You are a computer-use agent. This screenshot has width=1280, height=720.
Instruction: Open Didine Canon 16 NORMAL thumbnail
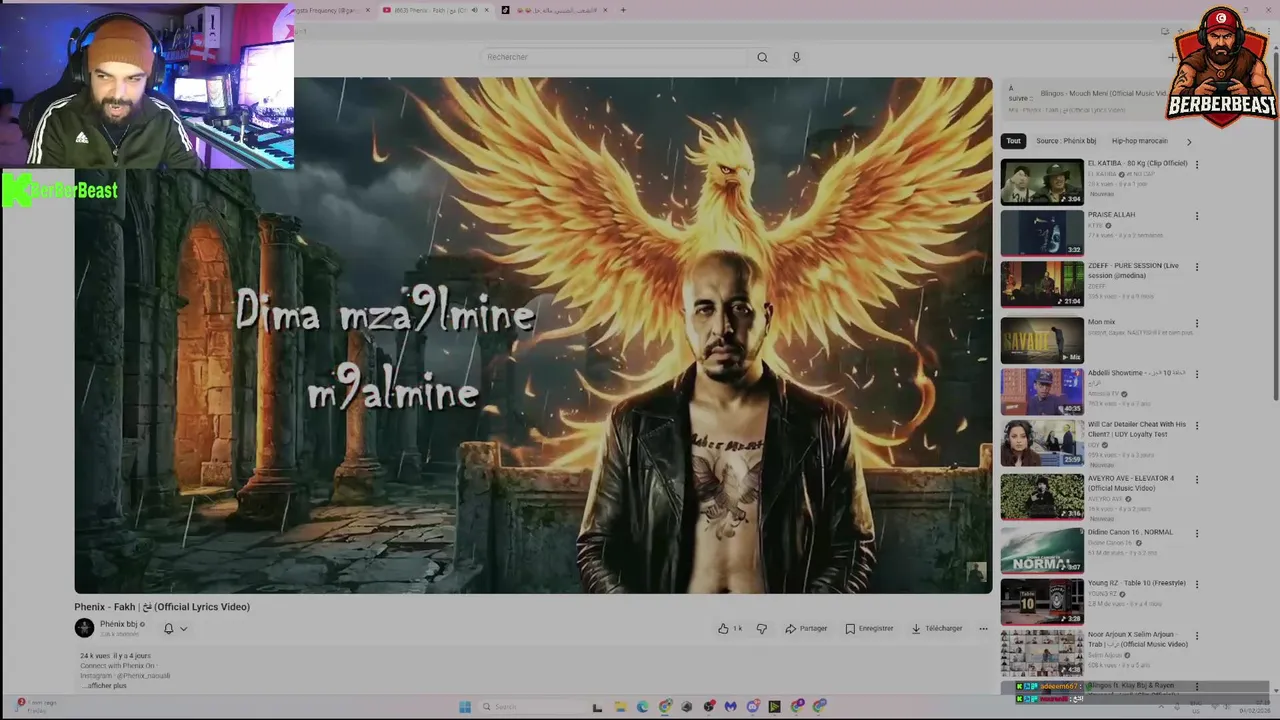tap(1042, 550)
